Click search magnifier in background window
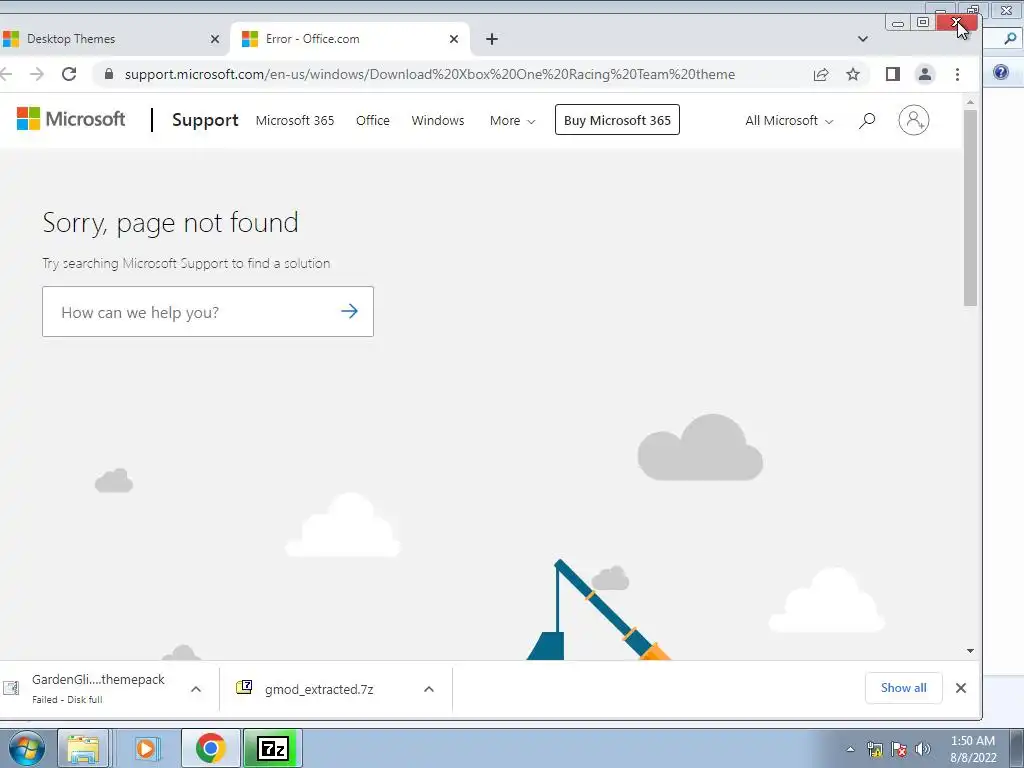This screenshot has width=1024, height=768. [1010, 39]
